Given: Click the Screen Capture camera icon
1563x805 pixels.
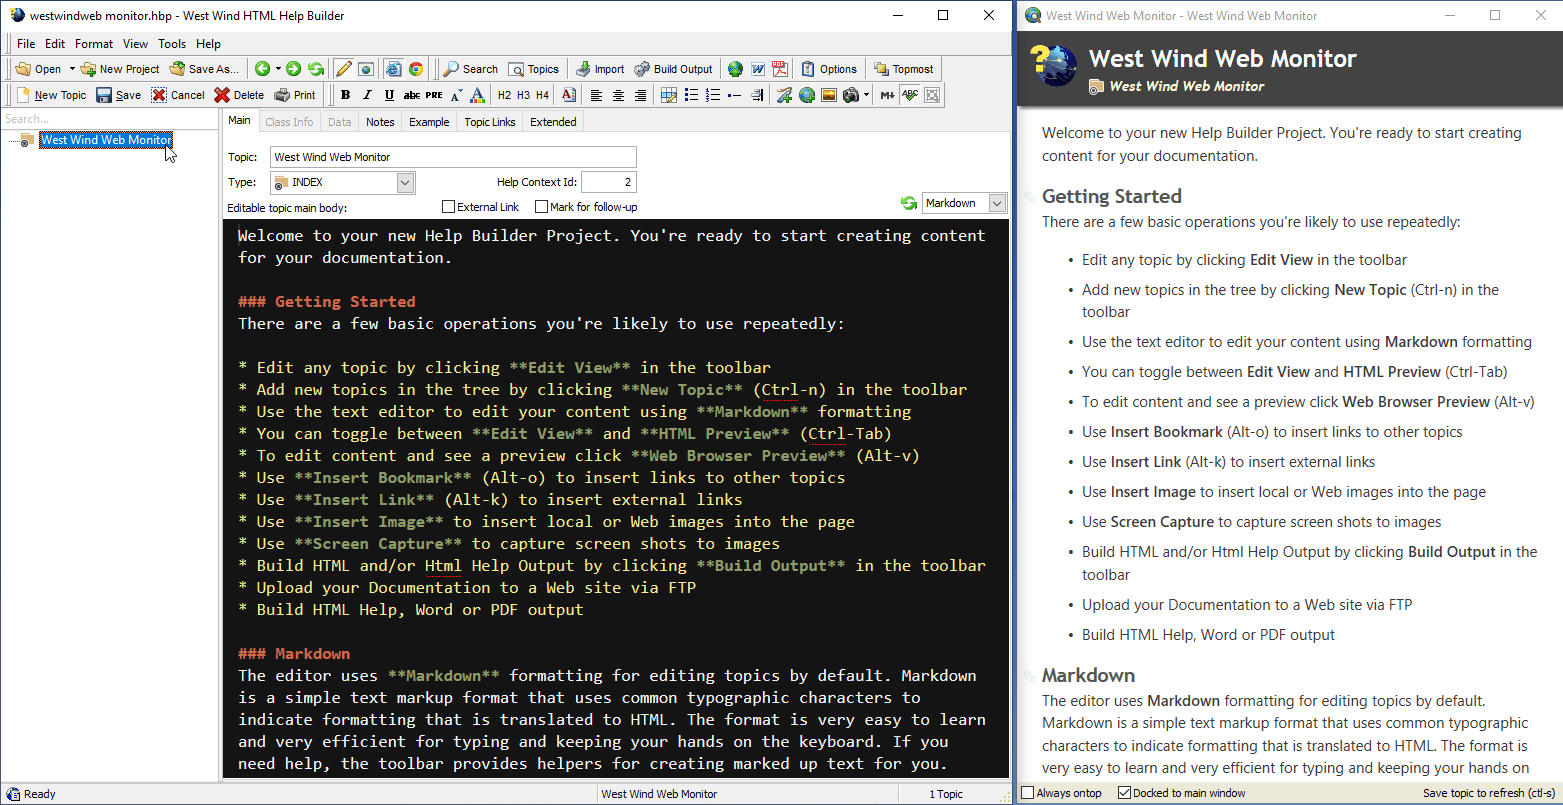Looking at the screenshot, I should pos(851,95).
